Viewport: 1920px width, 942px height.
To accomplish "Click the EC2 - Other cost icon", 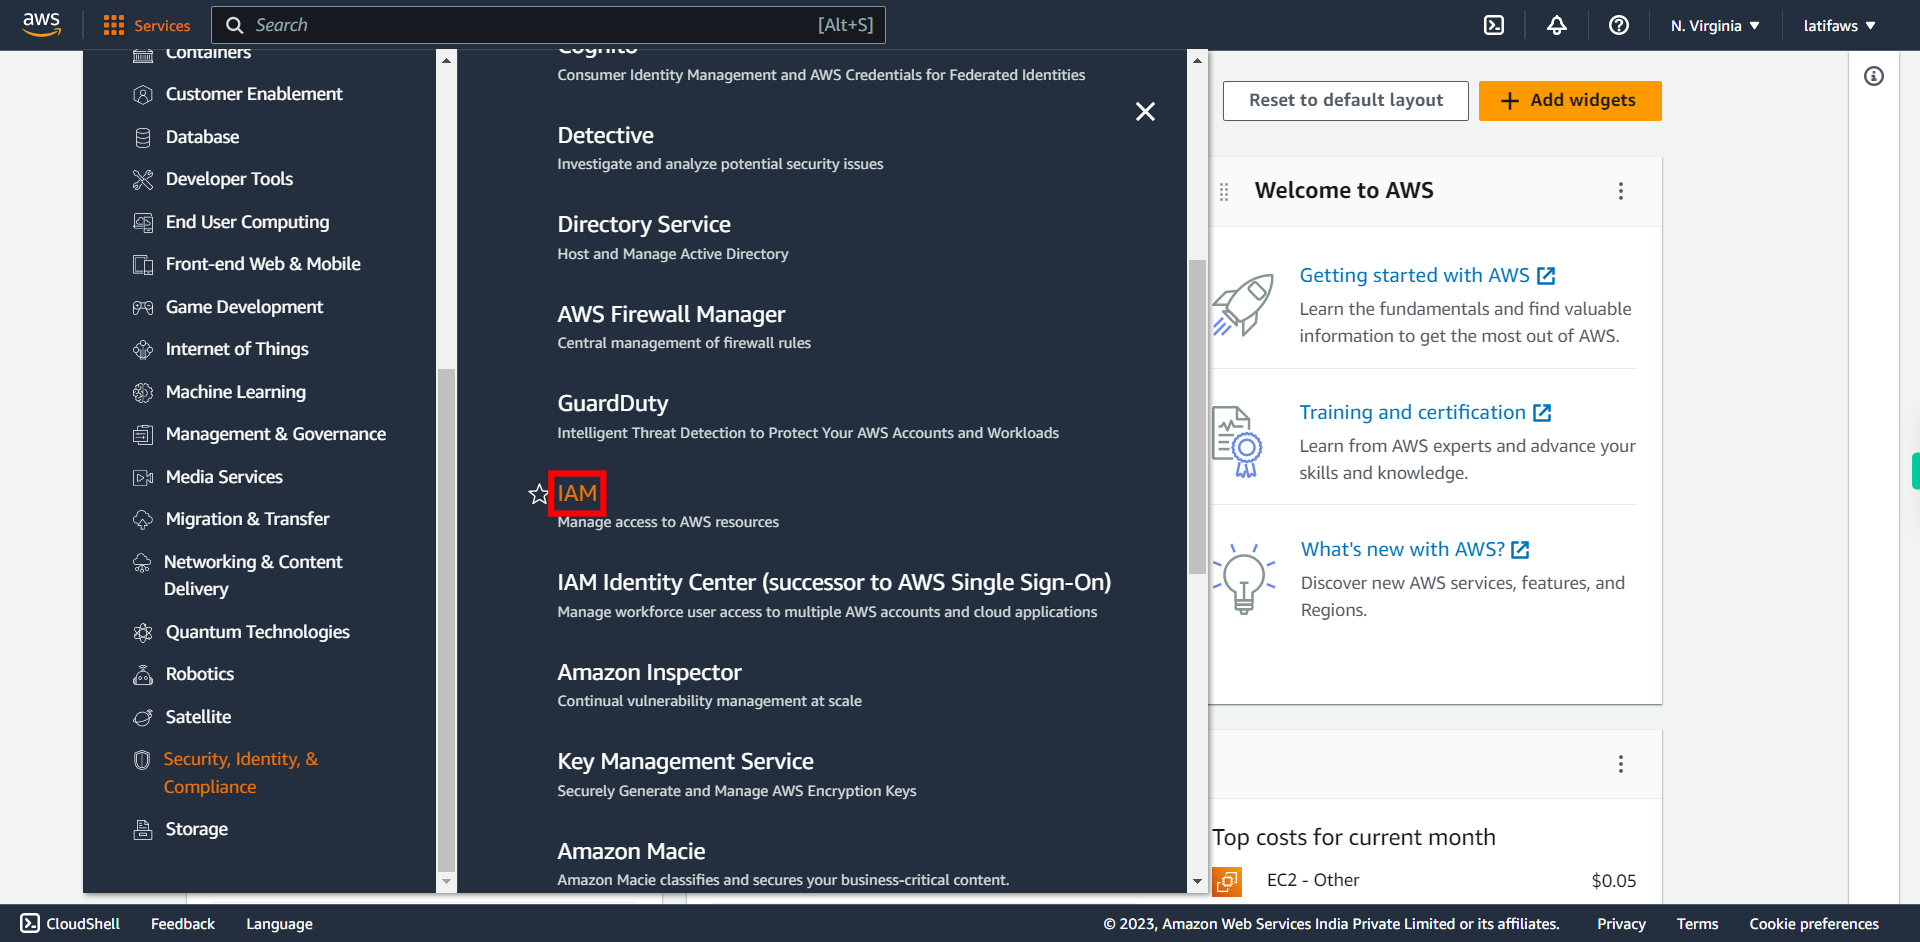I will point(1227,881).
